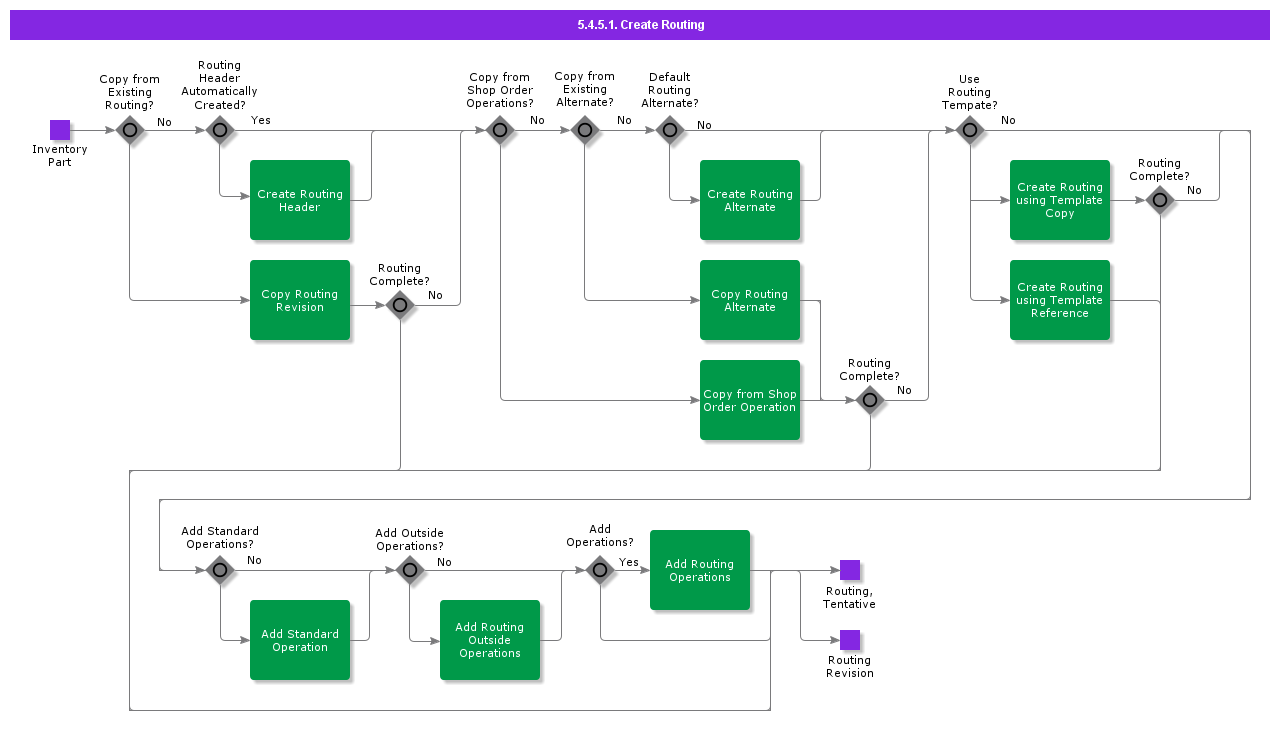The height and width of the screenshot is (740, 1280).
Task: Click the Create Routing Alternate box
Action: (750, 200)
